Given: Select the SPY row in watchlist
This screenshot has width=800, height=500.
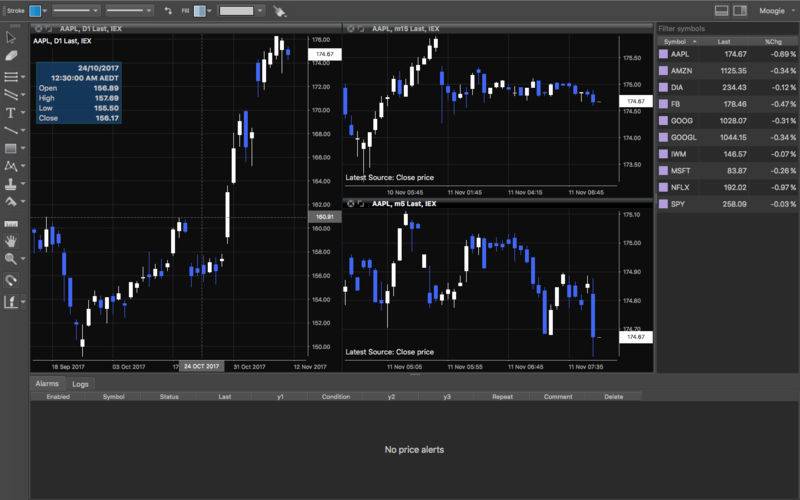Looking at the screenshot, I should 728,204.
